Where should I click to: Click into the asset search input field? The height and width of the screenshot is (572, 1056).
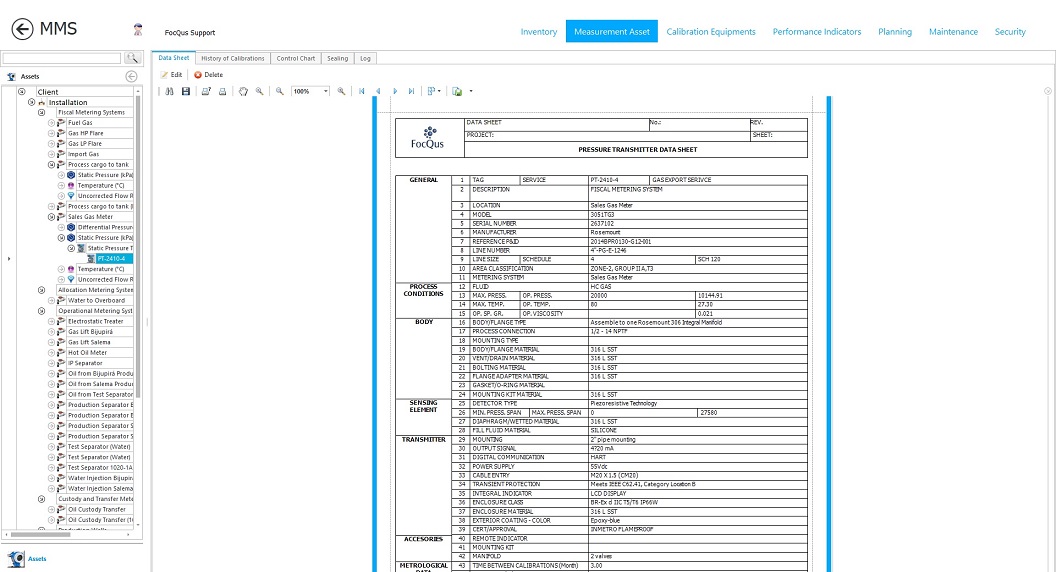coord(62,59)
